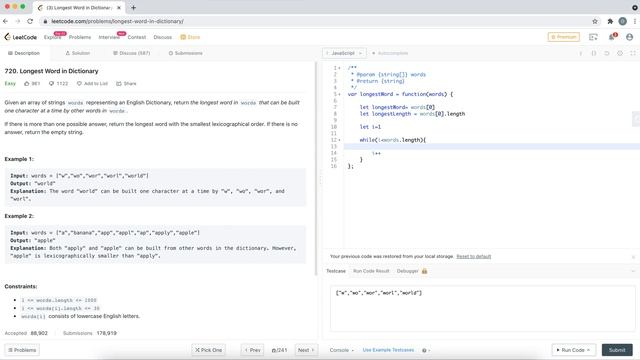This screenshot has height=360, width=640.
Task: Open the Contest nav item
Action: tap(137, 37)
